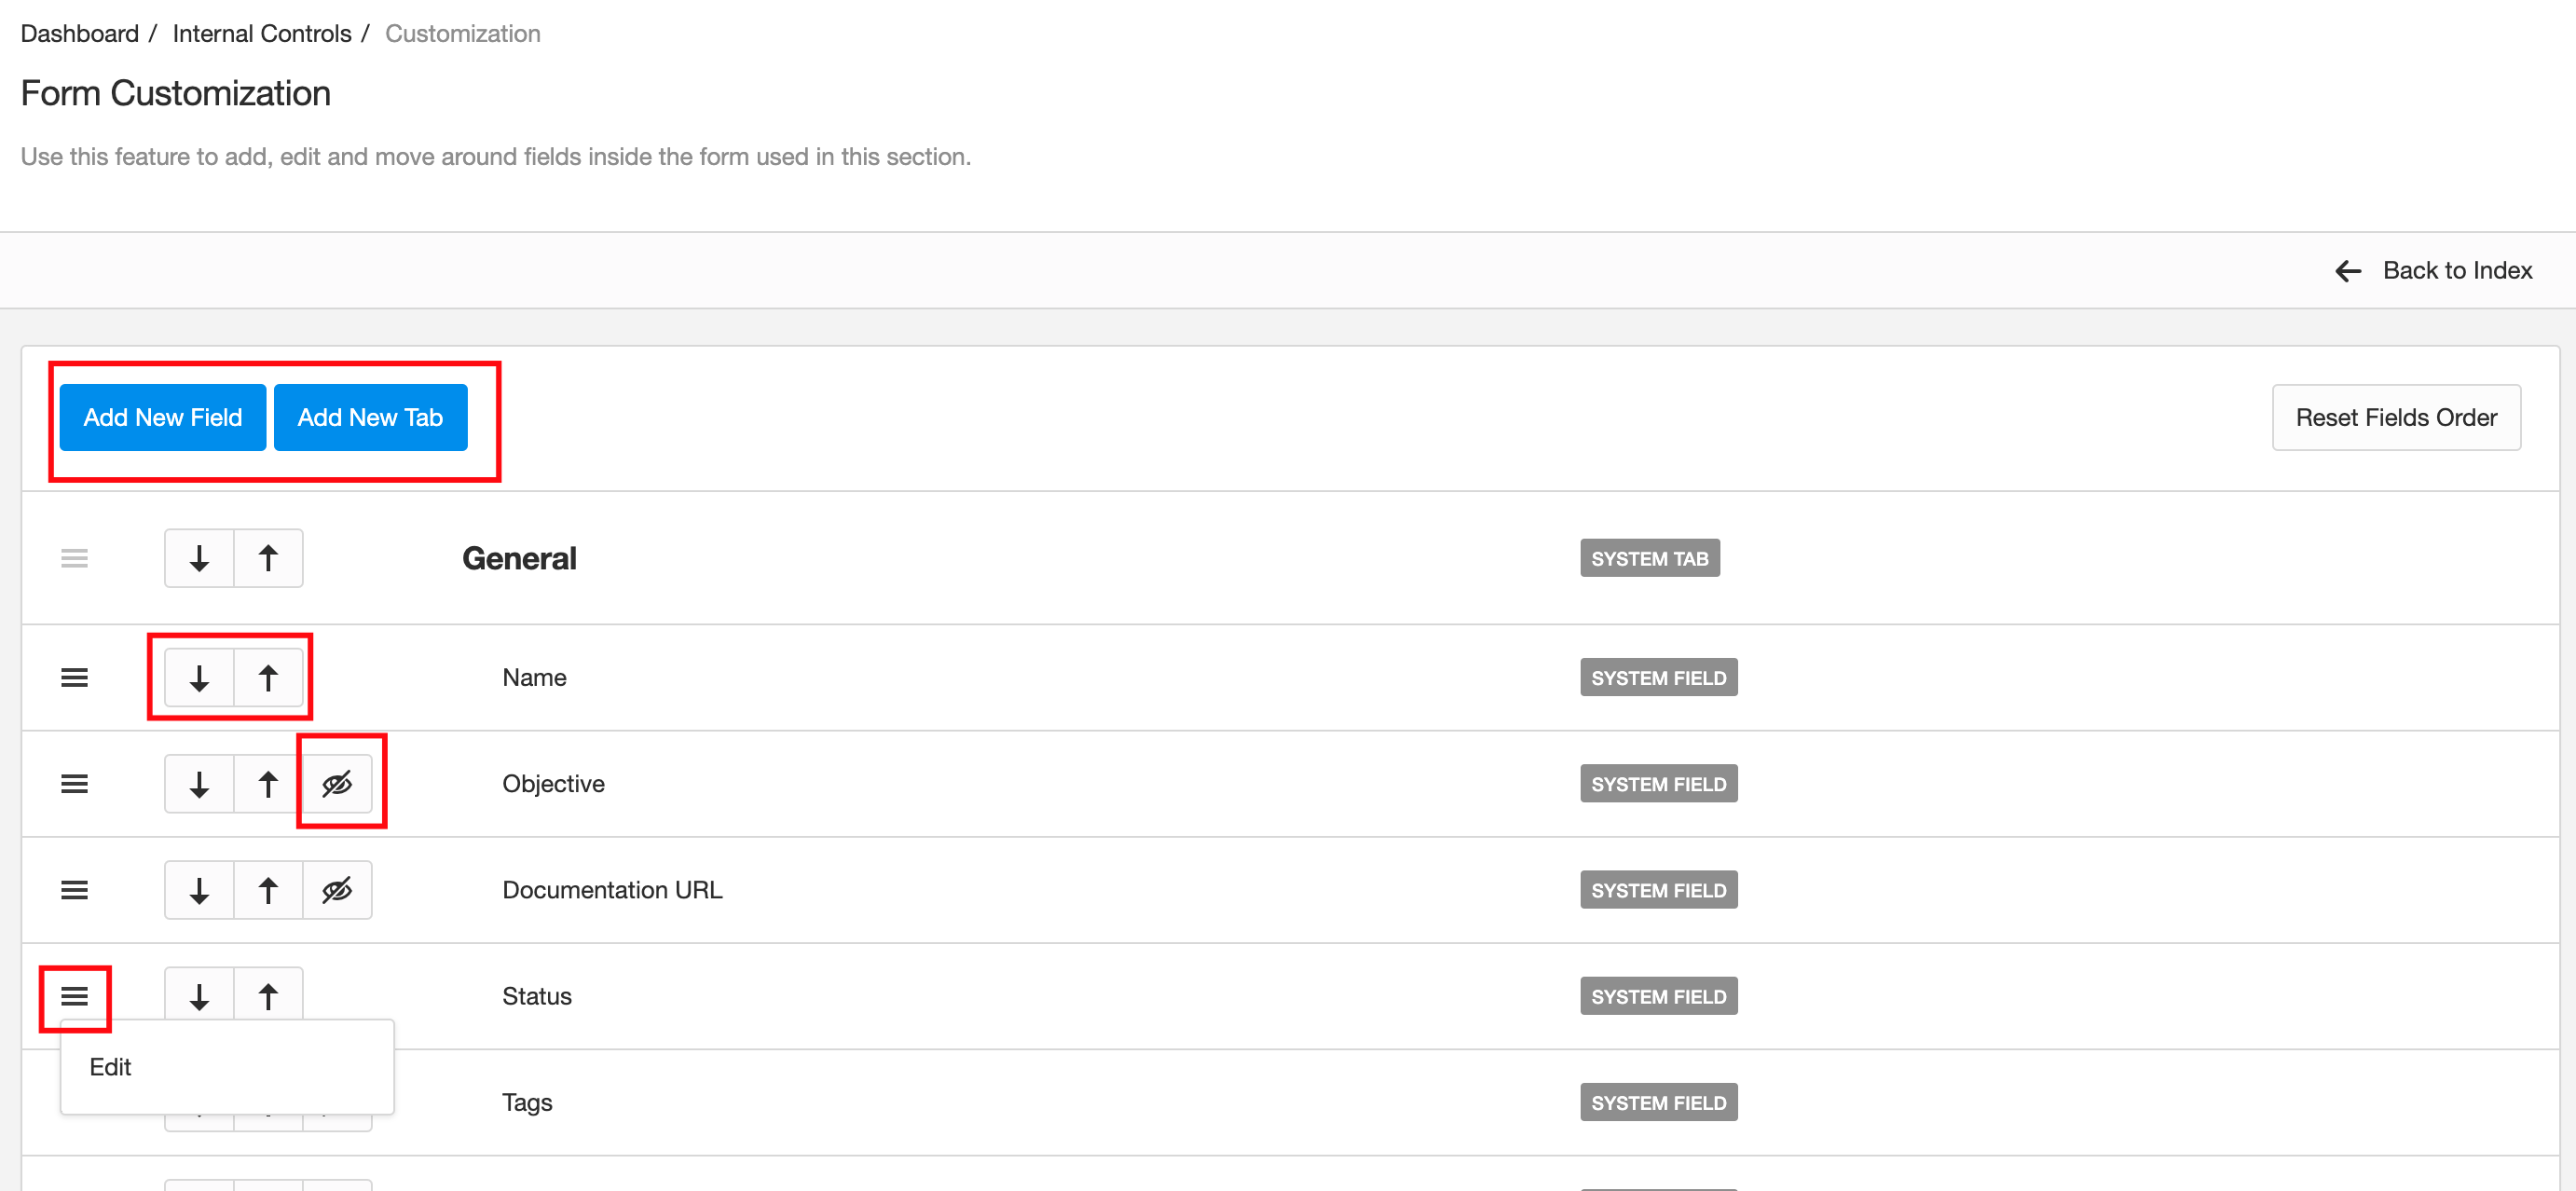Hide the Objective field
The height and width of the screenshot is (1191, 2576).
[x=337, y=784]
